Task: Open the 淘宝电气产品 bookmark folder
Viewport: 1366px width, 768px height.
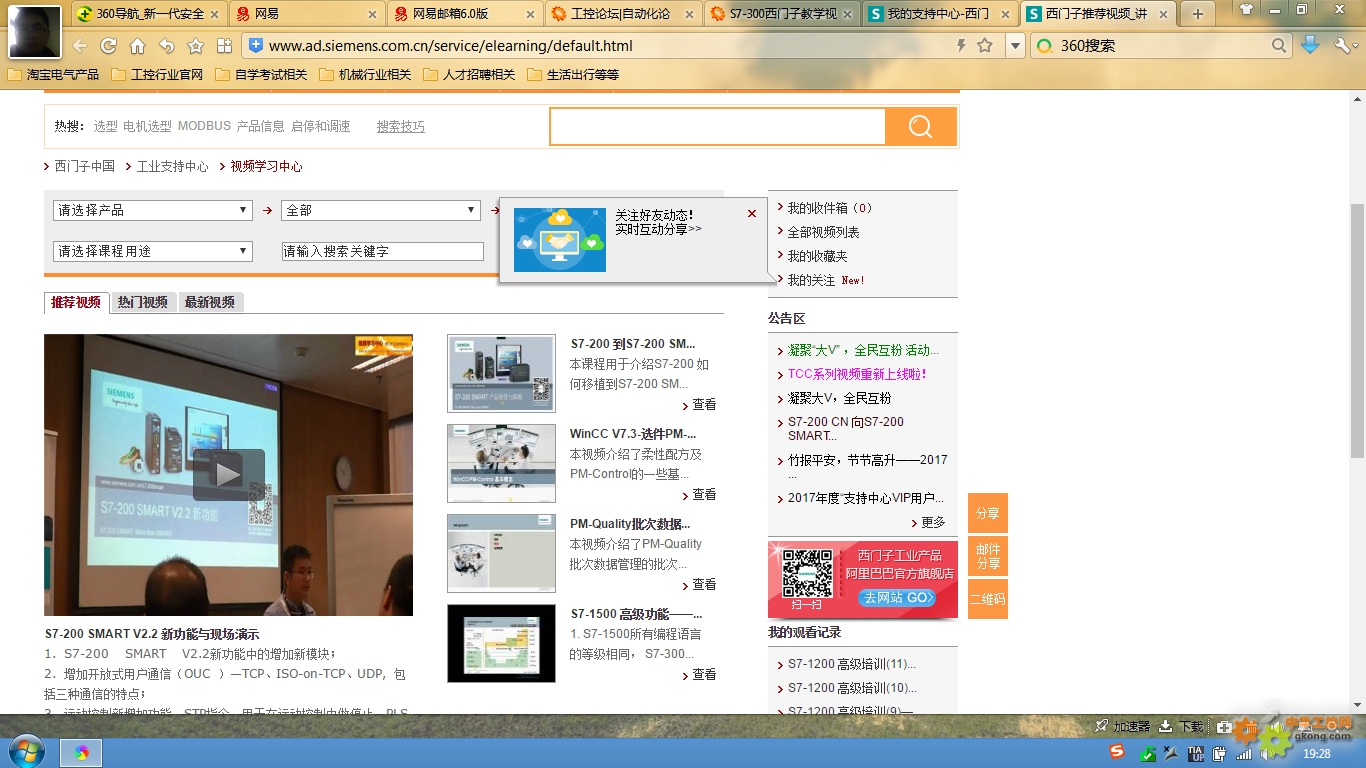Action: [53, 74]
